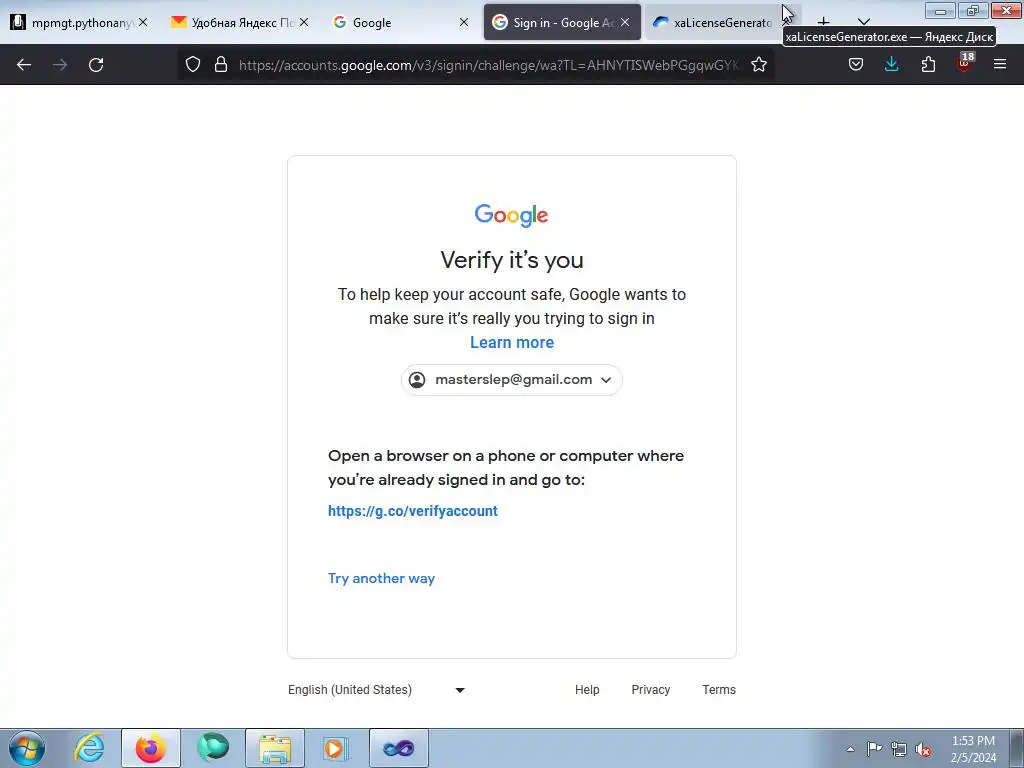Reload the current page
The image size is (1024, 768).
pos(96,65)
